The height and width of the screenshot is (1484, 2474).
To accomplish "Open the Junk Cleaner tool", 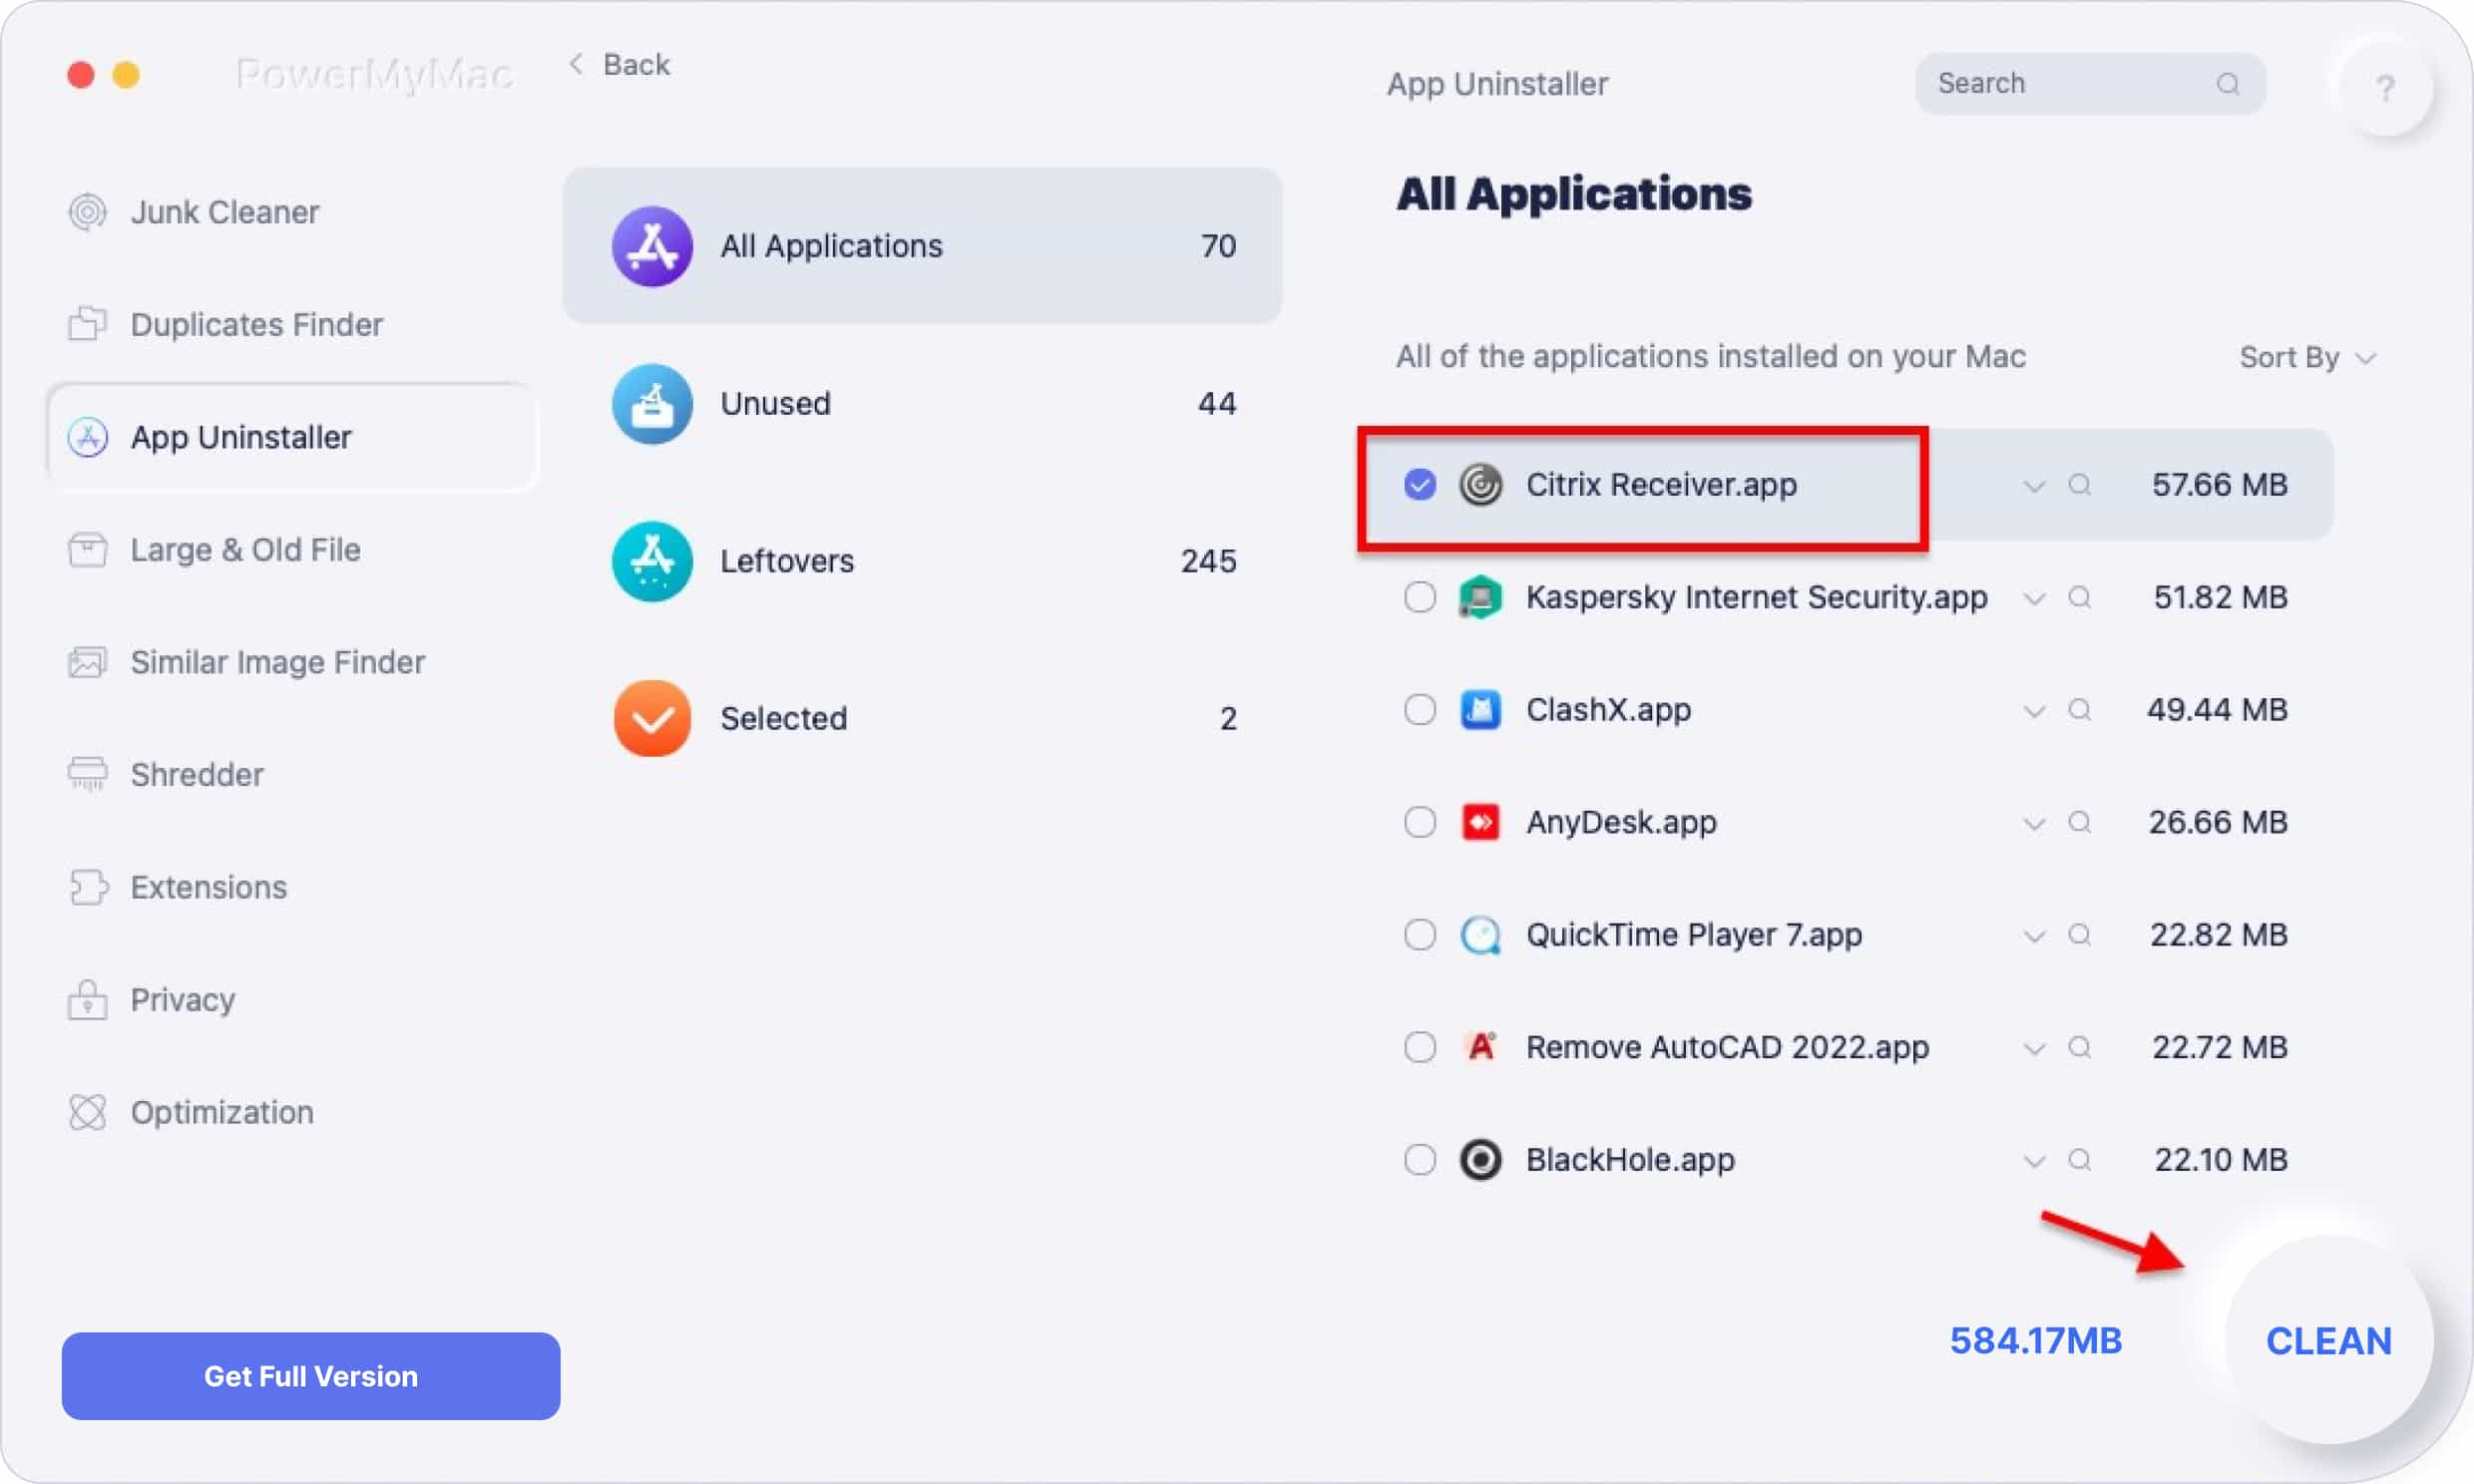I will [224, 210].
